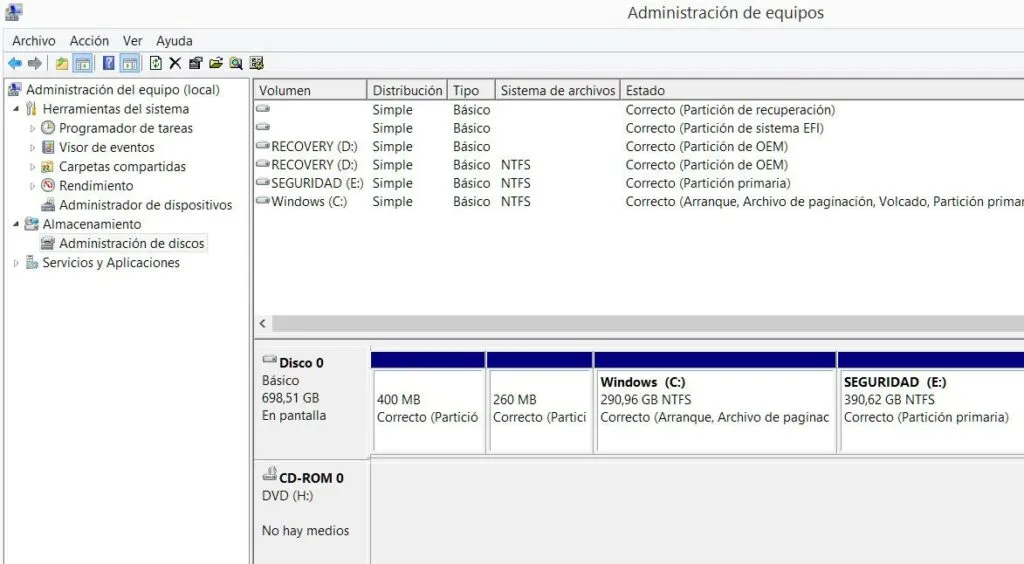Image resolution: width=1024 pixels, height=564 pixels.
Task: Select Carpetas compartidas icon
Action: (x=48, y=166)
